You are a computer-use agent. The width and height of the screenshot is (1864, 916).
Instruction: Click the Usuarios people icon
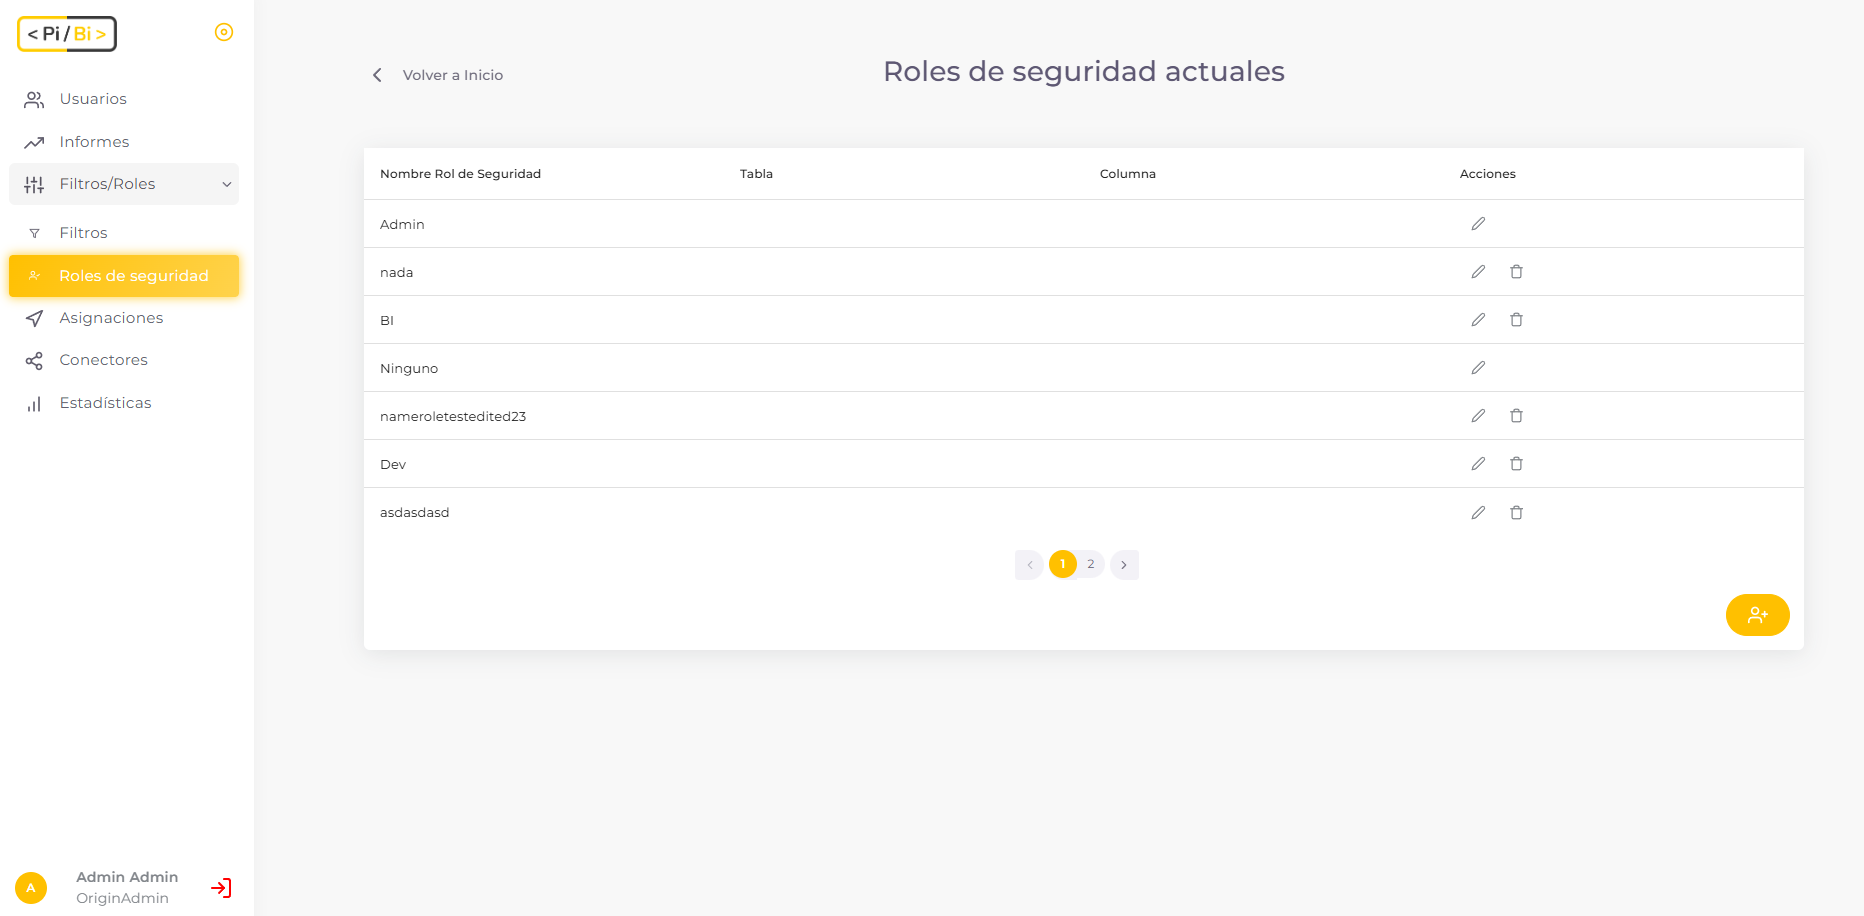pos(34,99)
